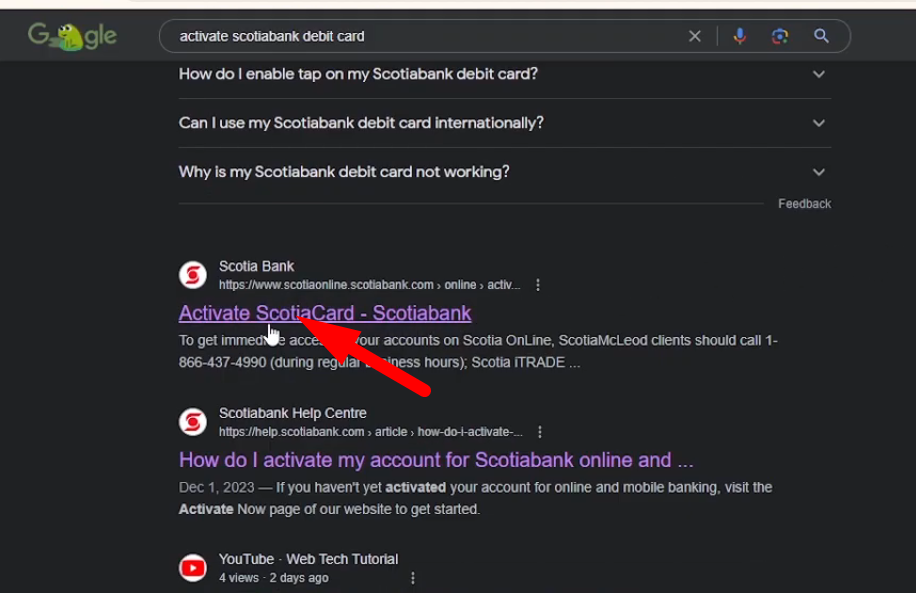
Task: Open more options for the Help Centre result
Action: [x=540, y=432]
